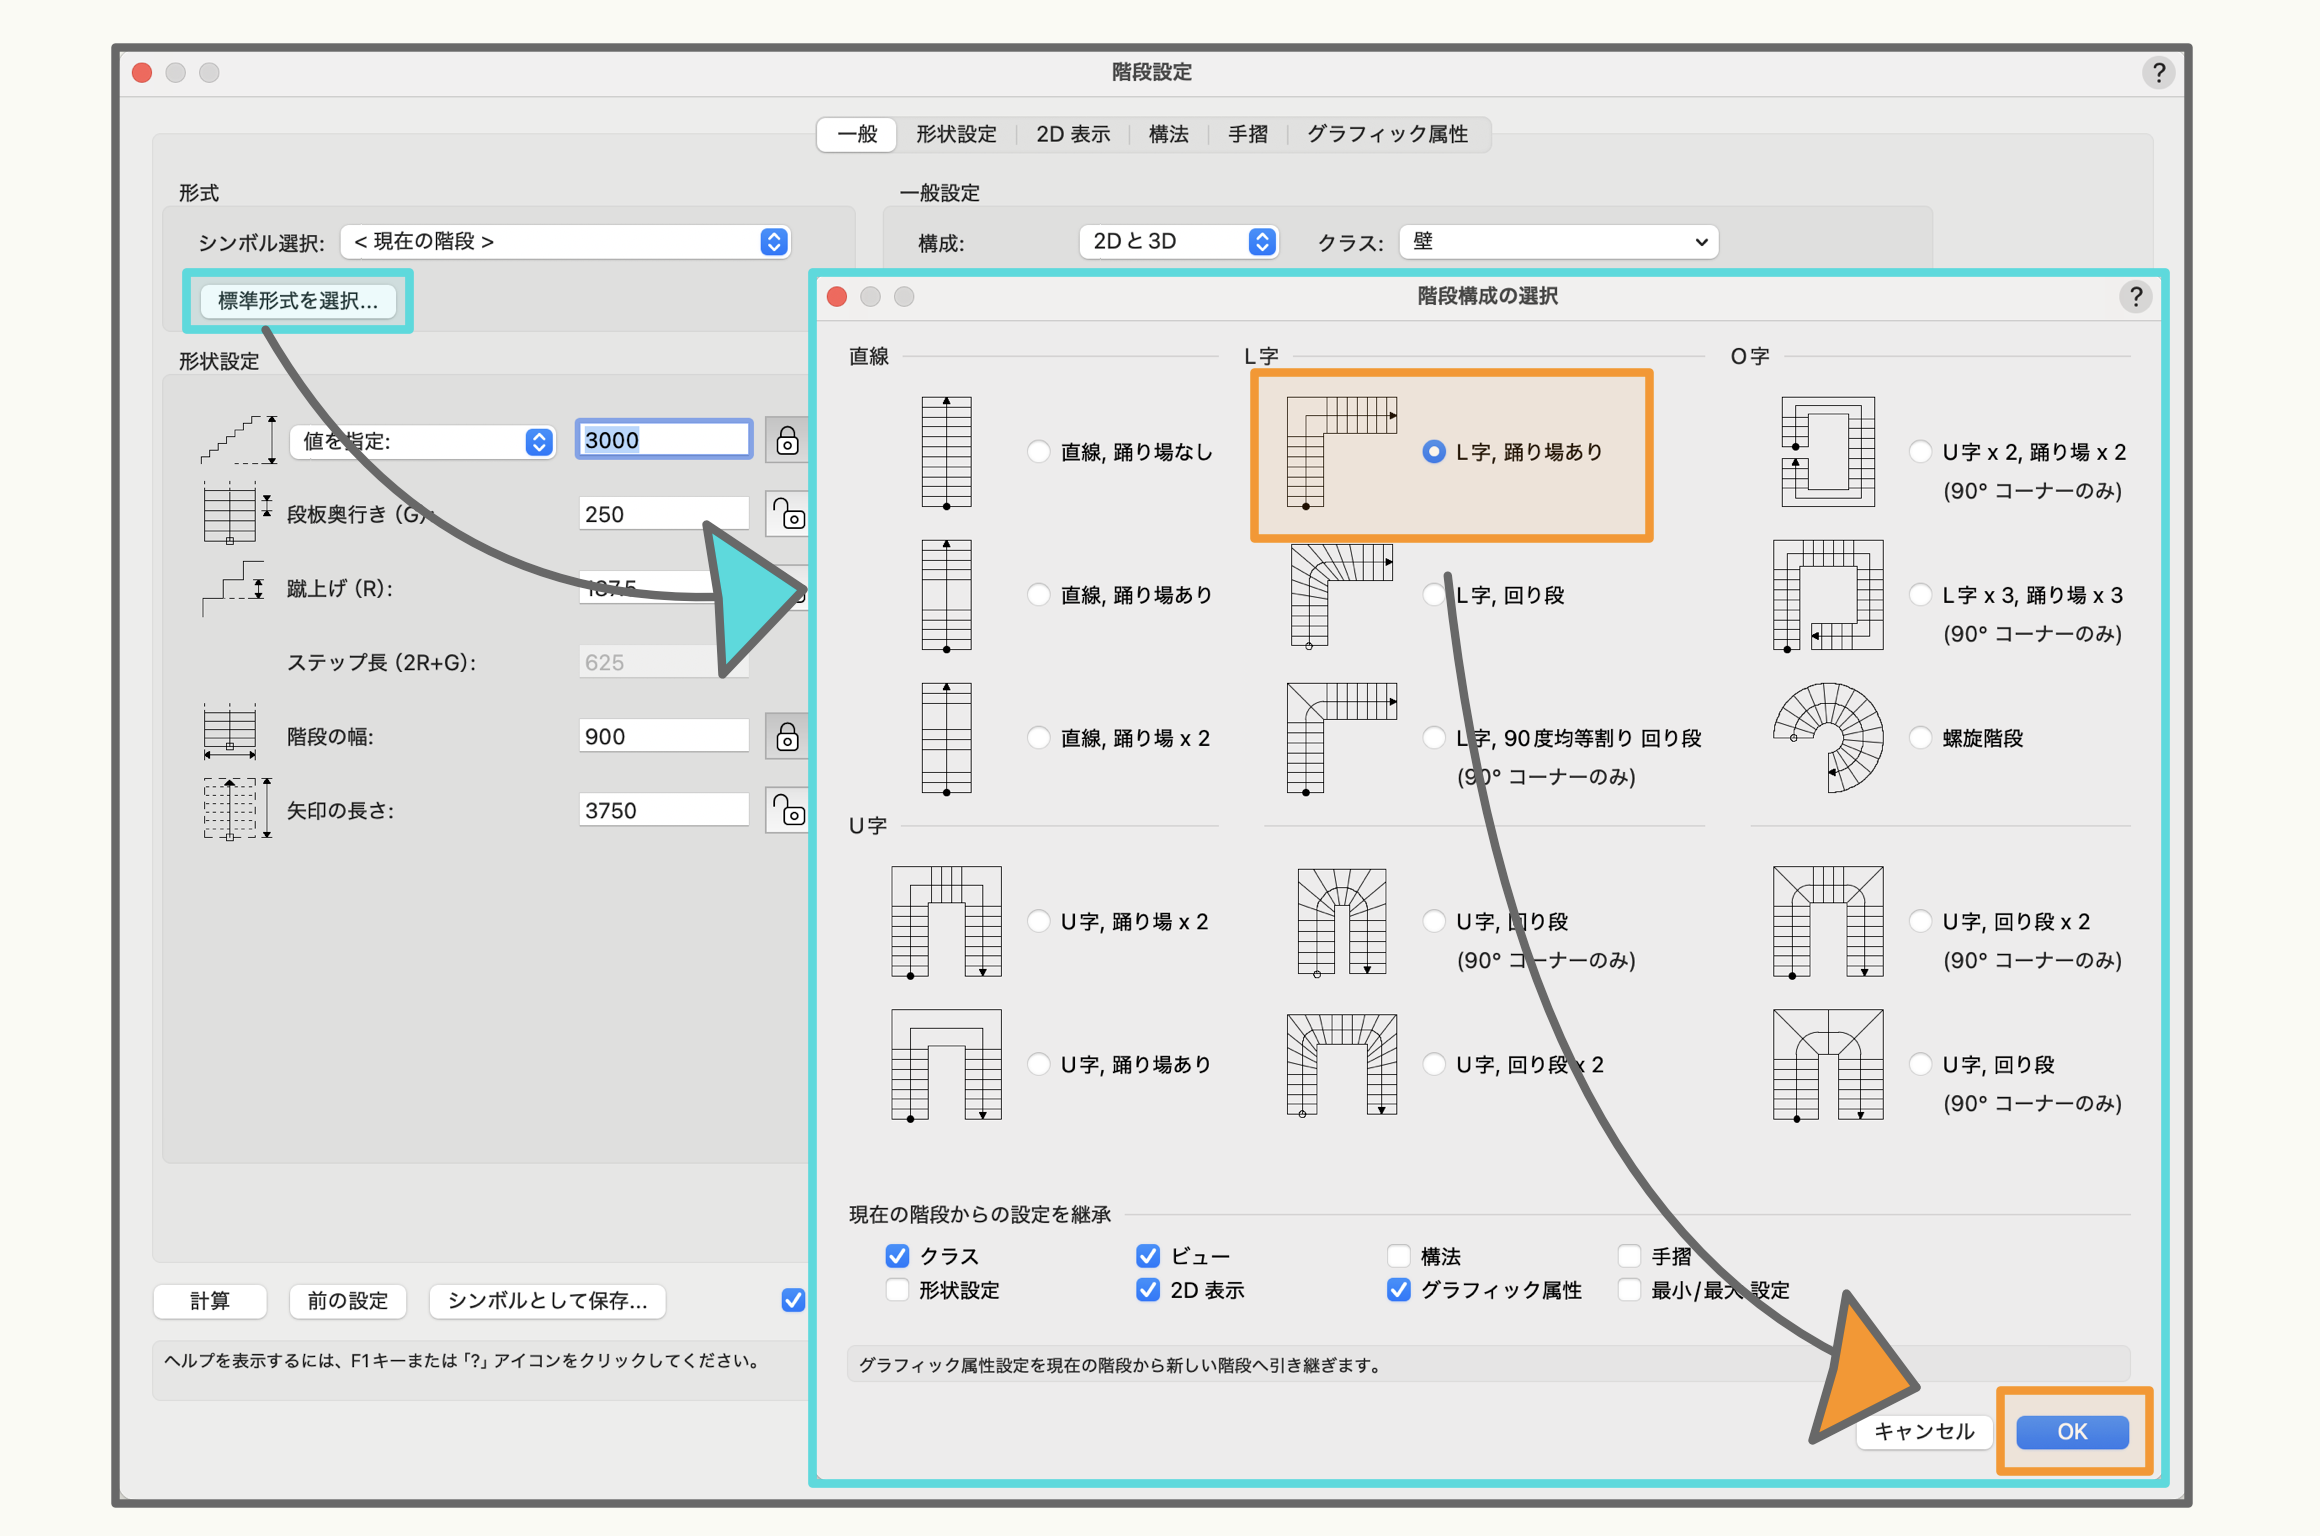
Task: Switch to 手摺 tab
Action: (1247, 134)
